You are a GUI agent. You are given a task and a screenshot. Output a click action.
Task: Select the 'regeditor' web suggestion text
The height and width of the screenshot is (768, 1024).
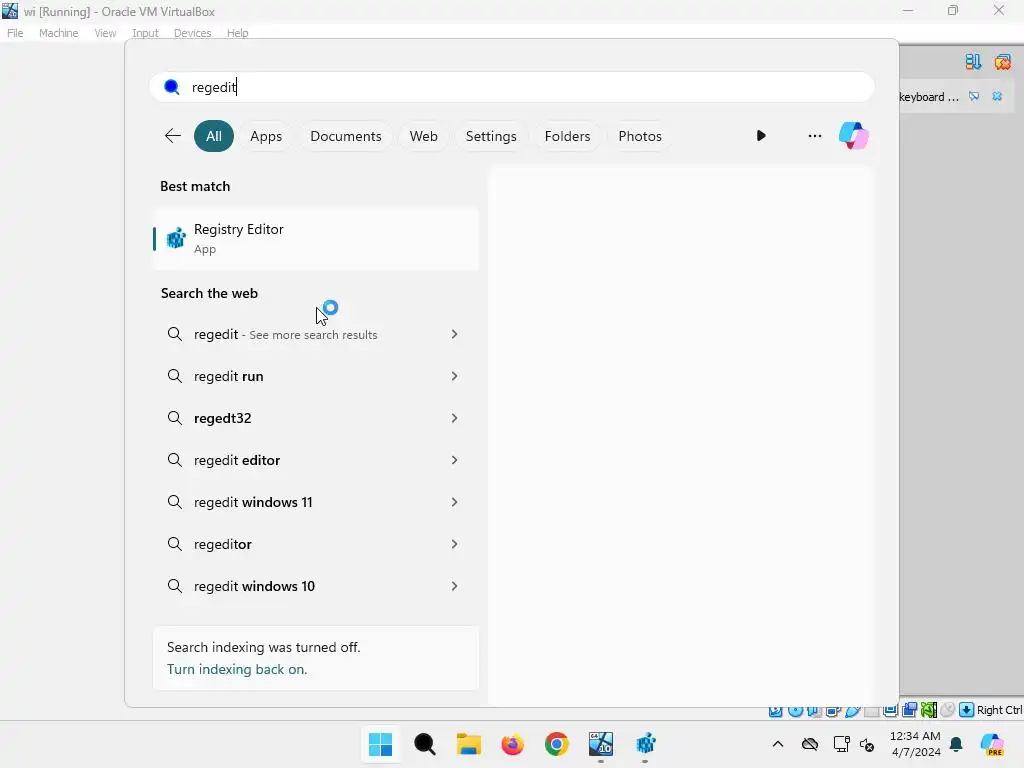click(223, 544)
